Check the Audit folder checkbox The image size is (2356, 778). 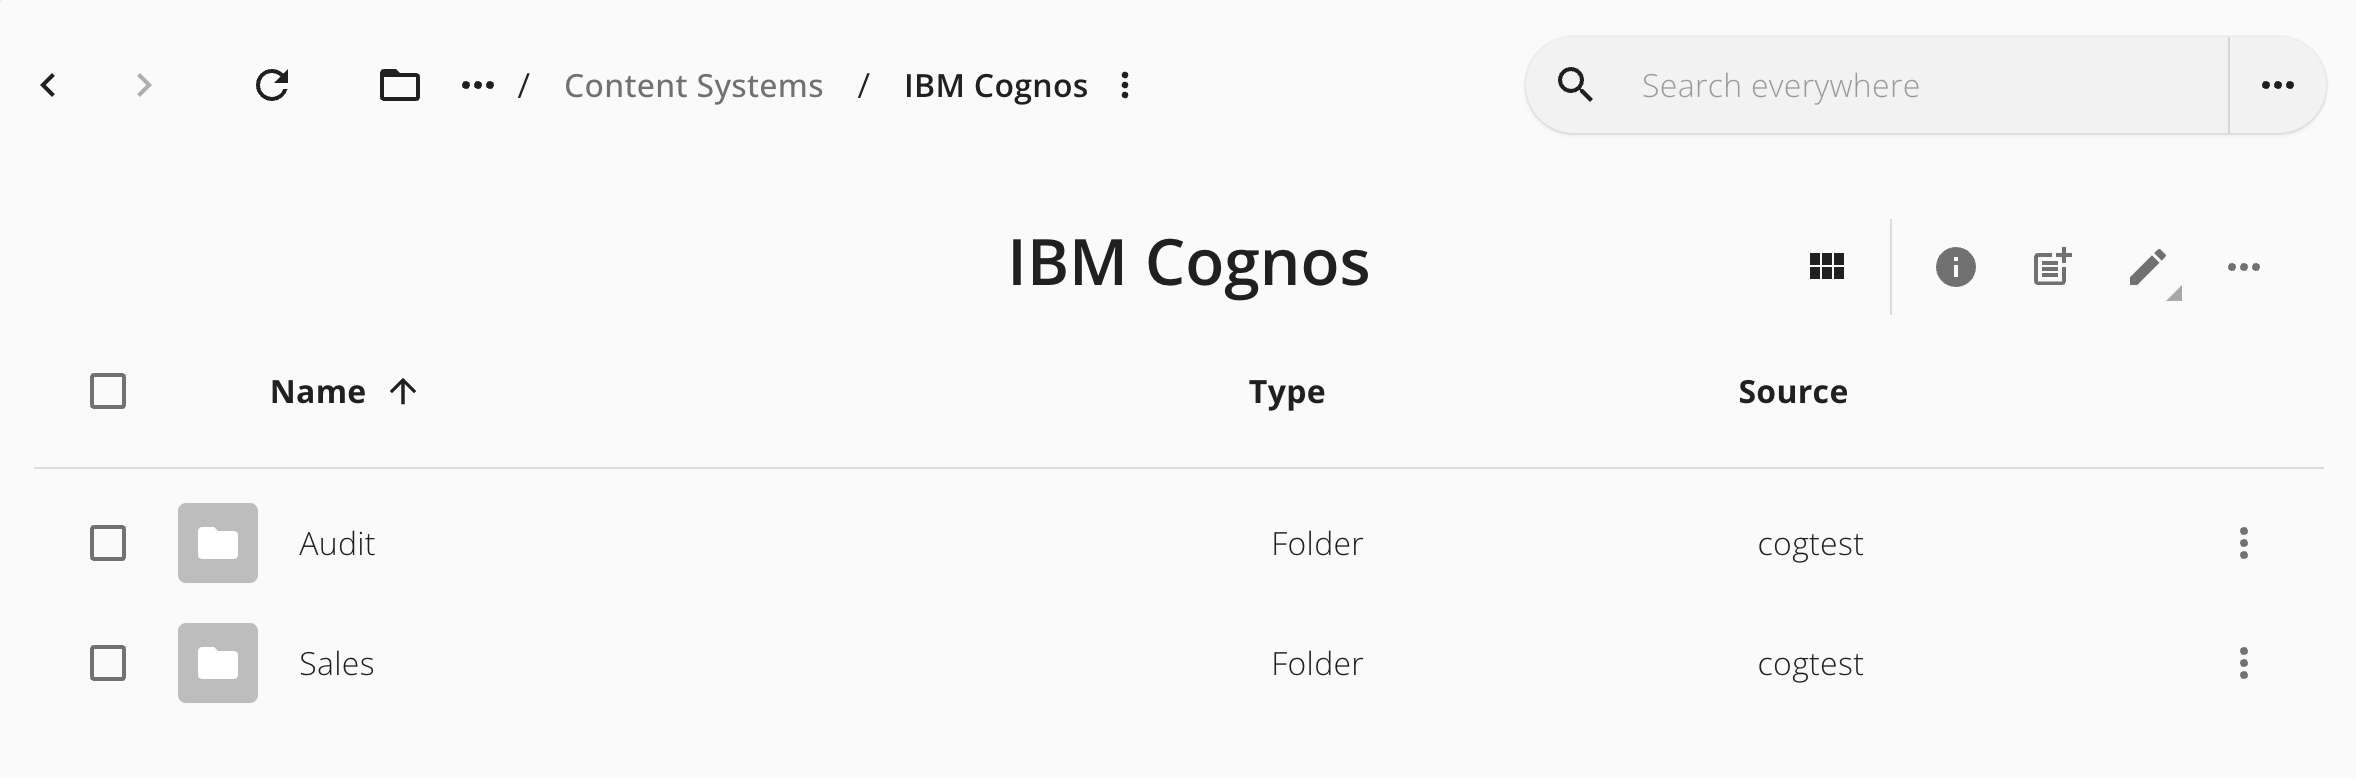[108, 543]
